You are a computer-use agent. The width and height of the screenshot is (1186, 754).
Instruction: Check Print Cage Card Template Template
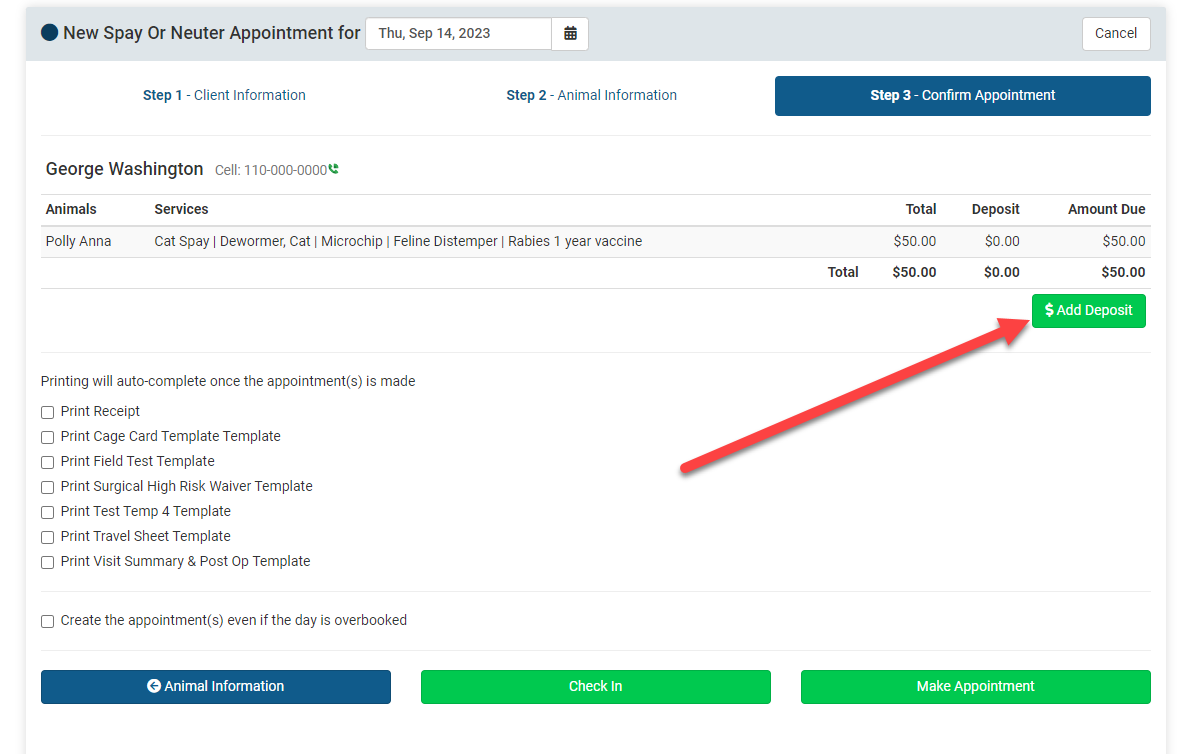pos(47,437)
